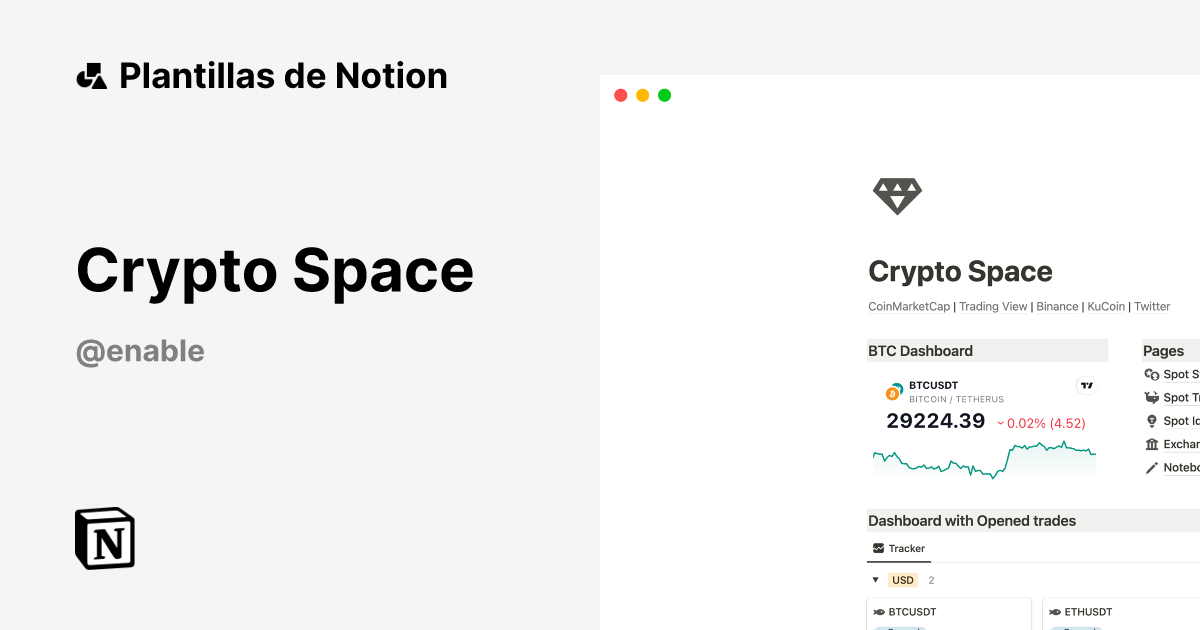This screenshot has height=630, width=1200.
Task: Click the Tracker view chart icon
Action: pos(877,548)
